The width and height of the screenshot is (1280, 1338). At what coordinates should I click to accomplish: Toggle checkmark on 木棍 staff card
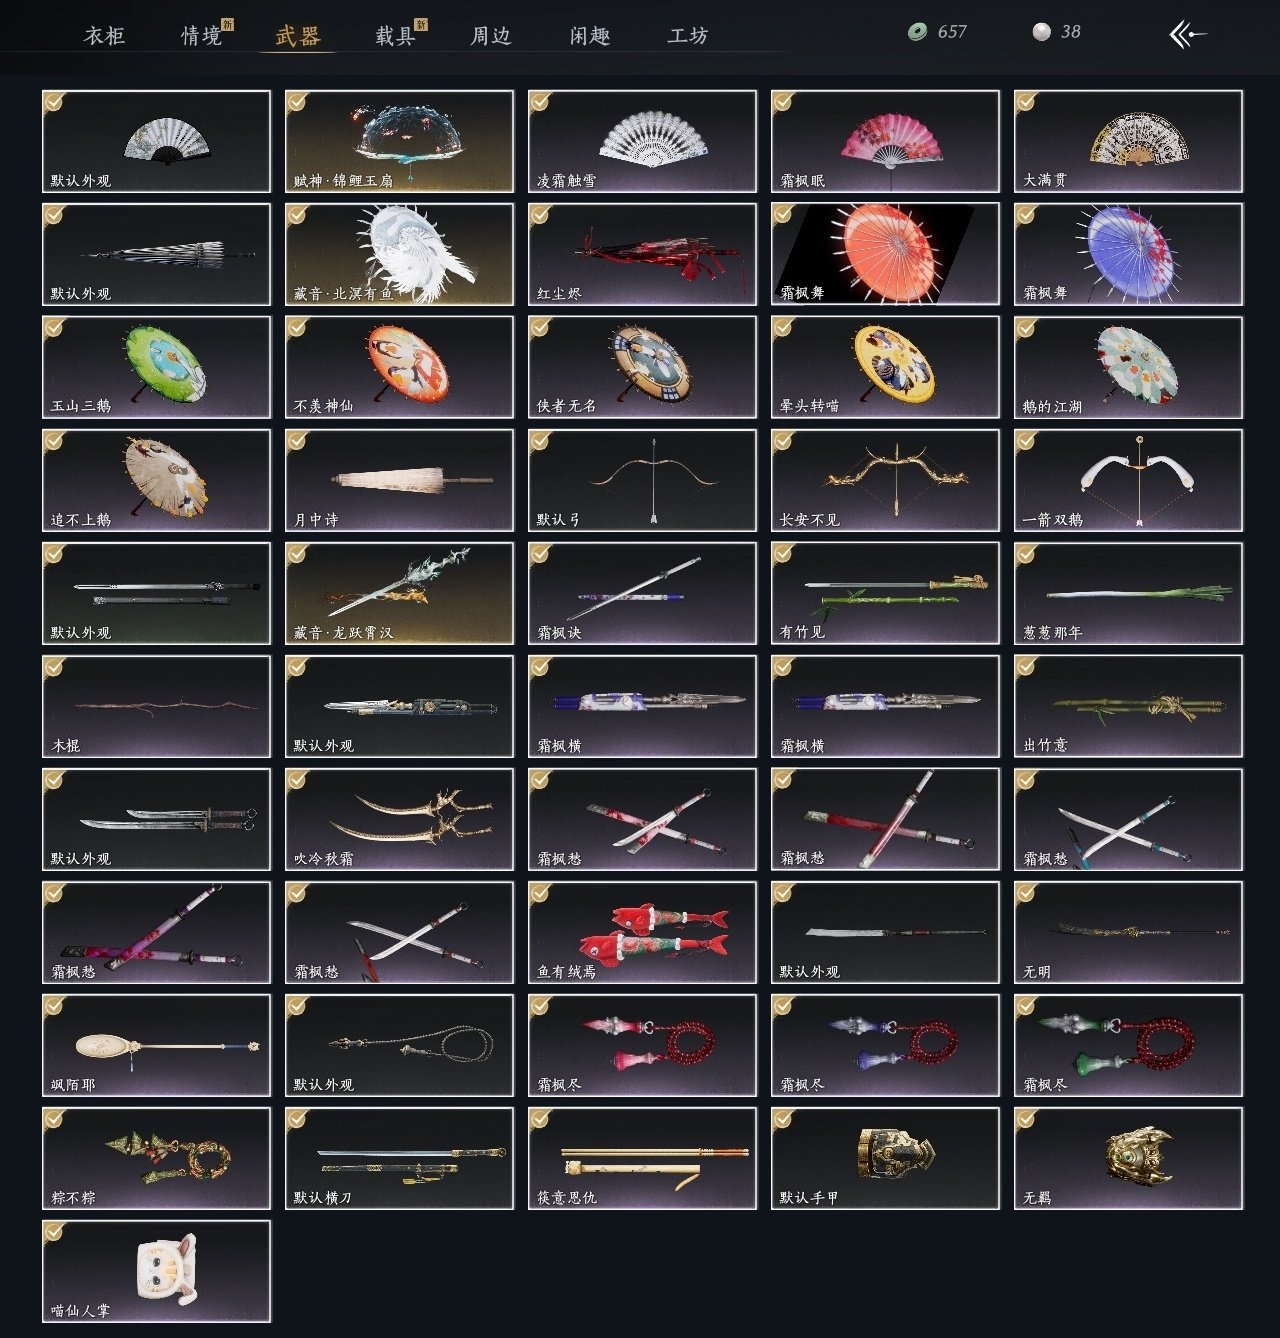[54, 666]
